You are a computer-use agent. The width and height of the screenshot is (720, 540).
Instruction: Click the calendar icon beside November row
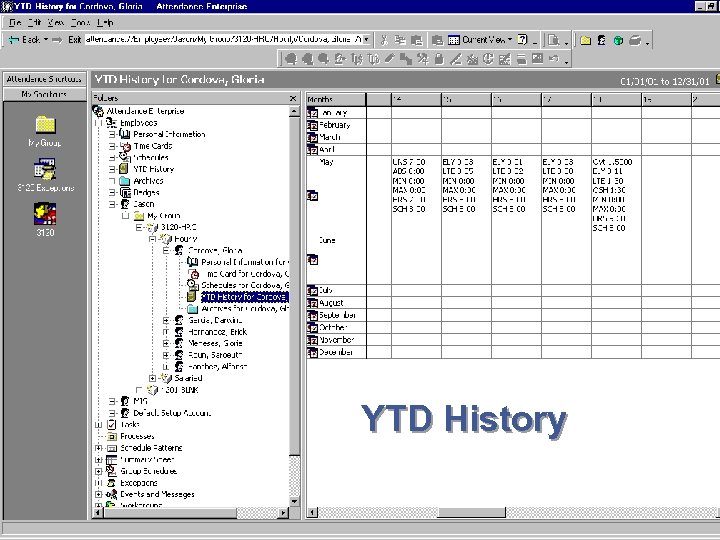[x=312, y=340]
